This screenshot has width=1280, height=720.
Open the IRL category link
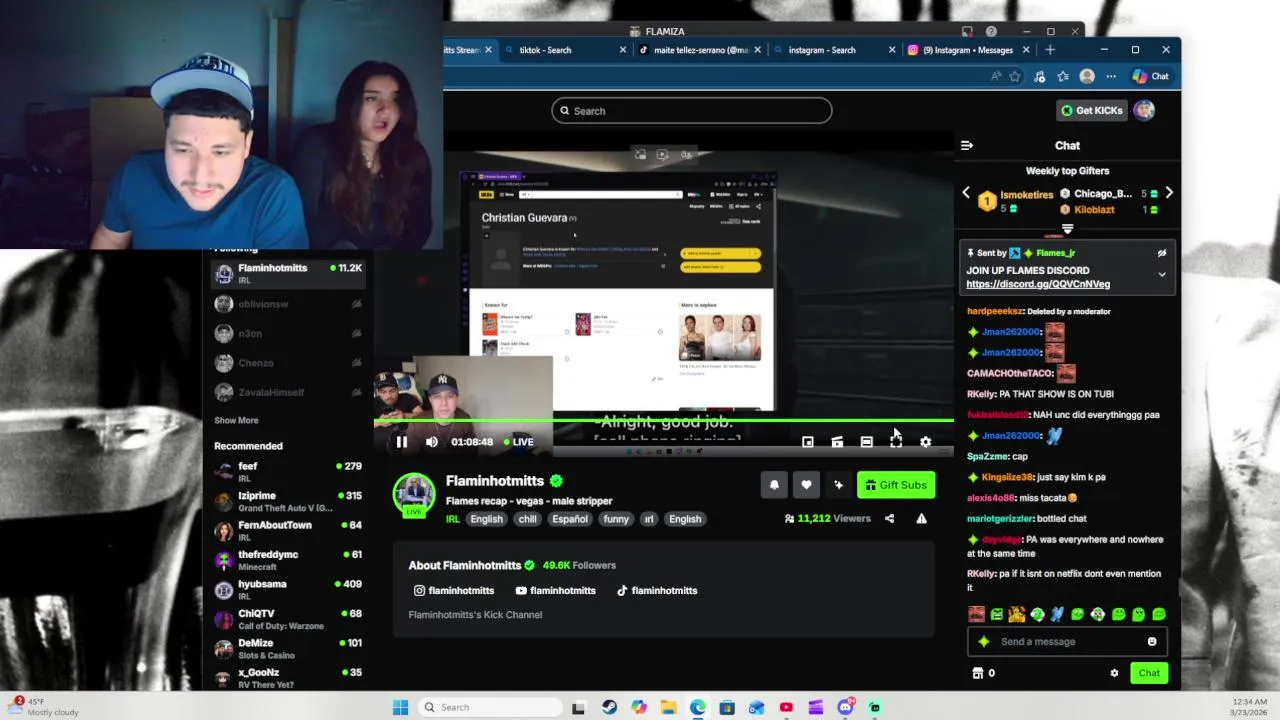coord(453,519)
